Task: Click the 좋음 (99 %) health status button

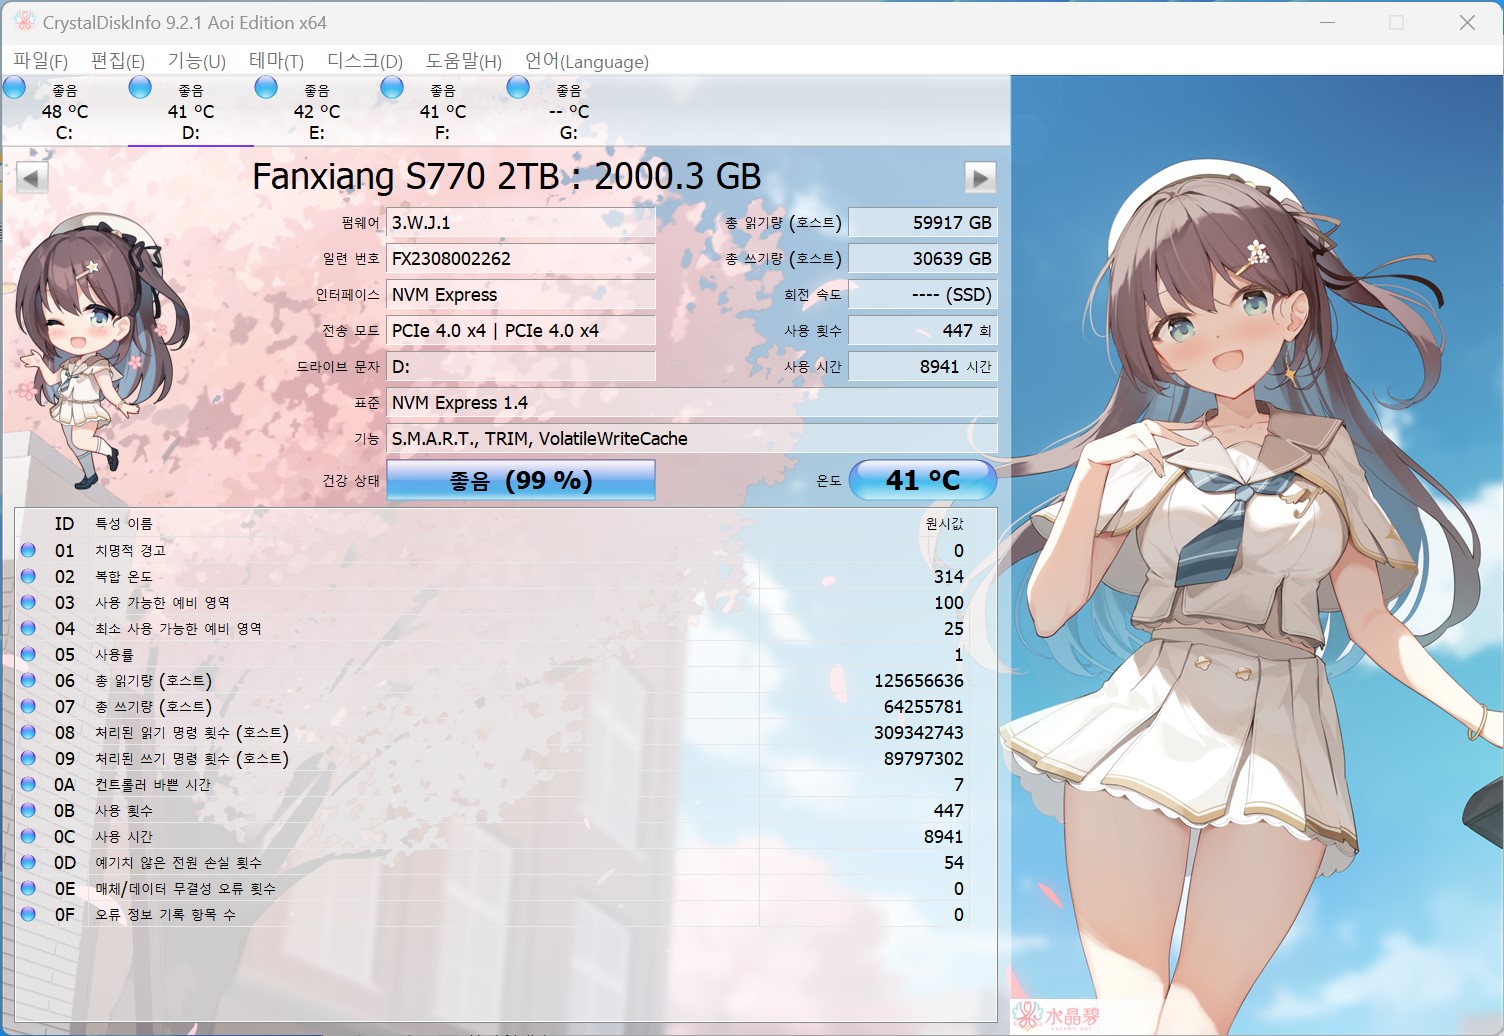Action: (x=521, y=480)
